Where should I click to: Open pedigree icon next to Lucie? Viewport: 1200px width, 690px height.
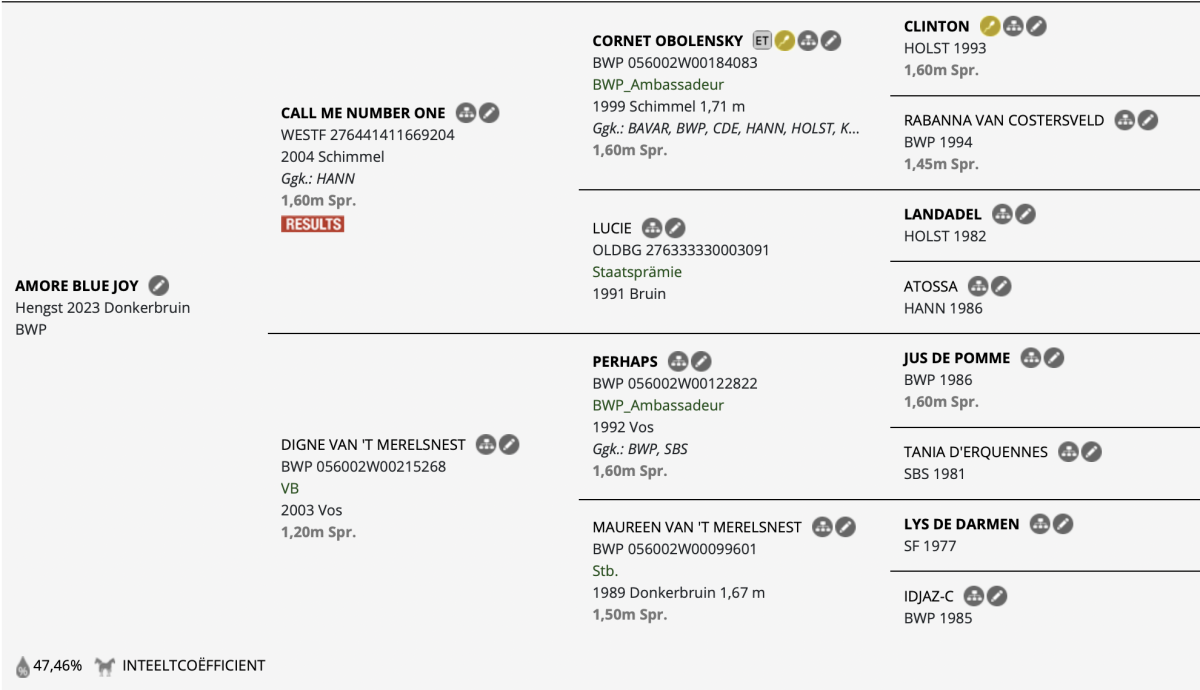pos(652,228)
